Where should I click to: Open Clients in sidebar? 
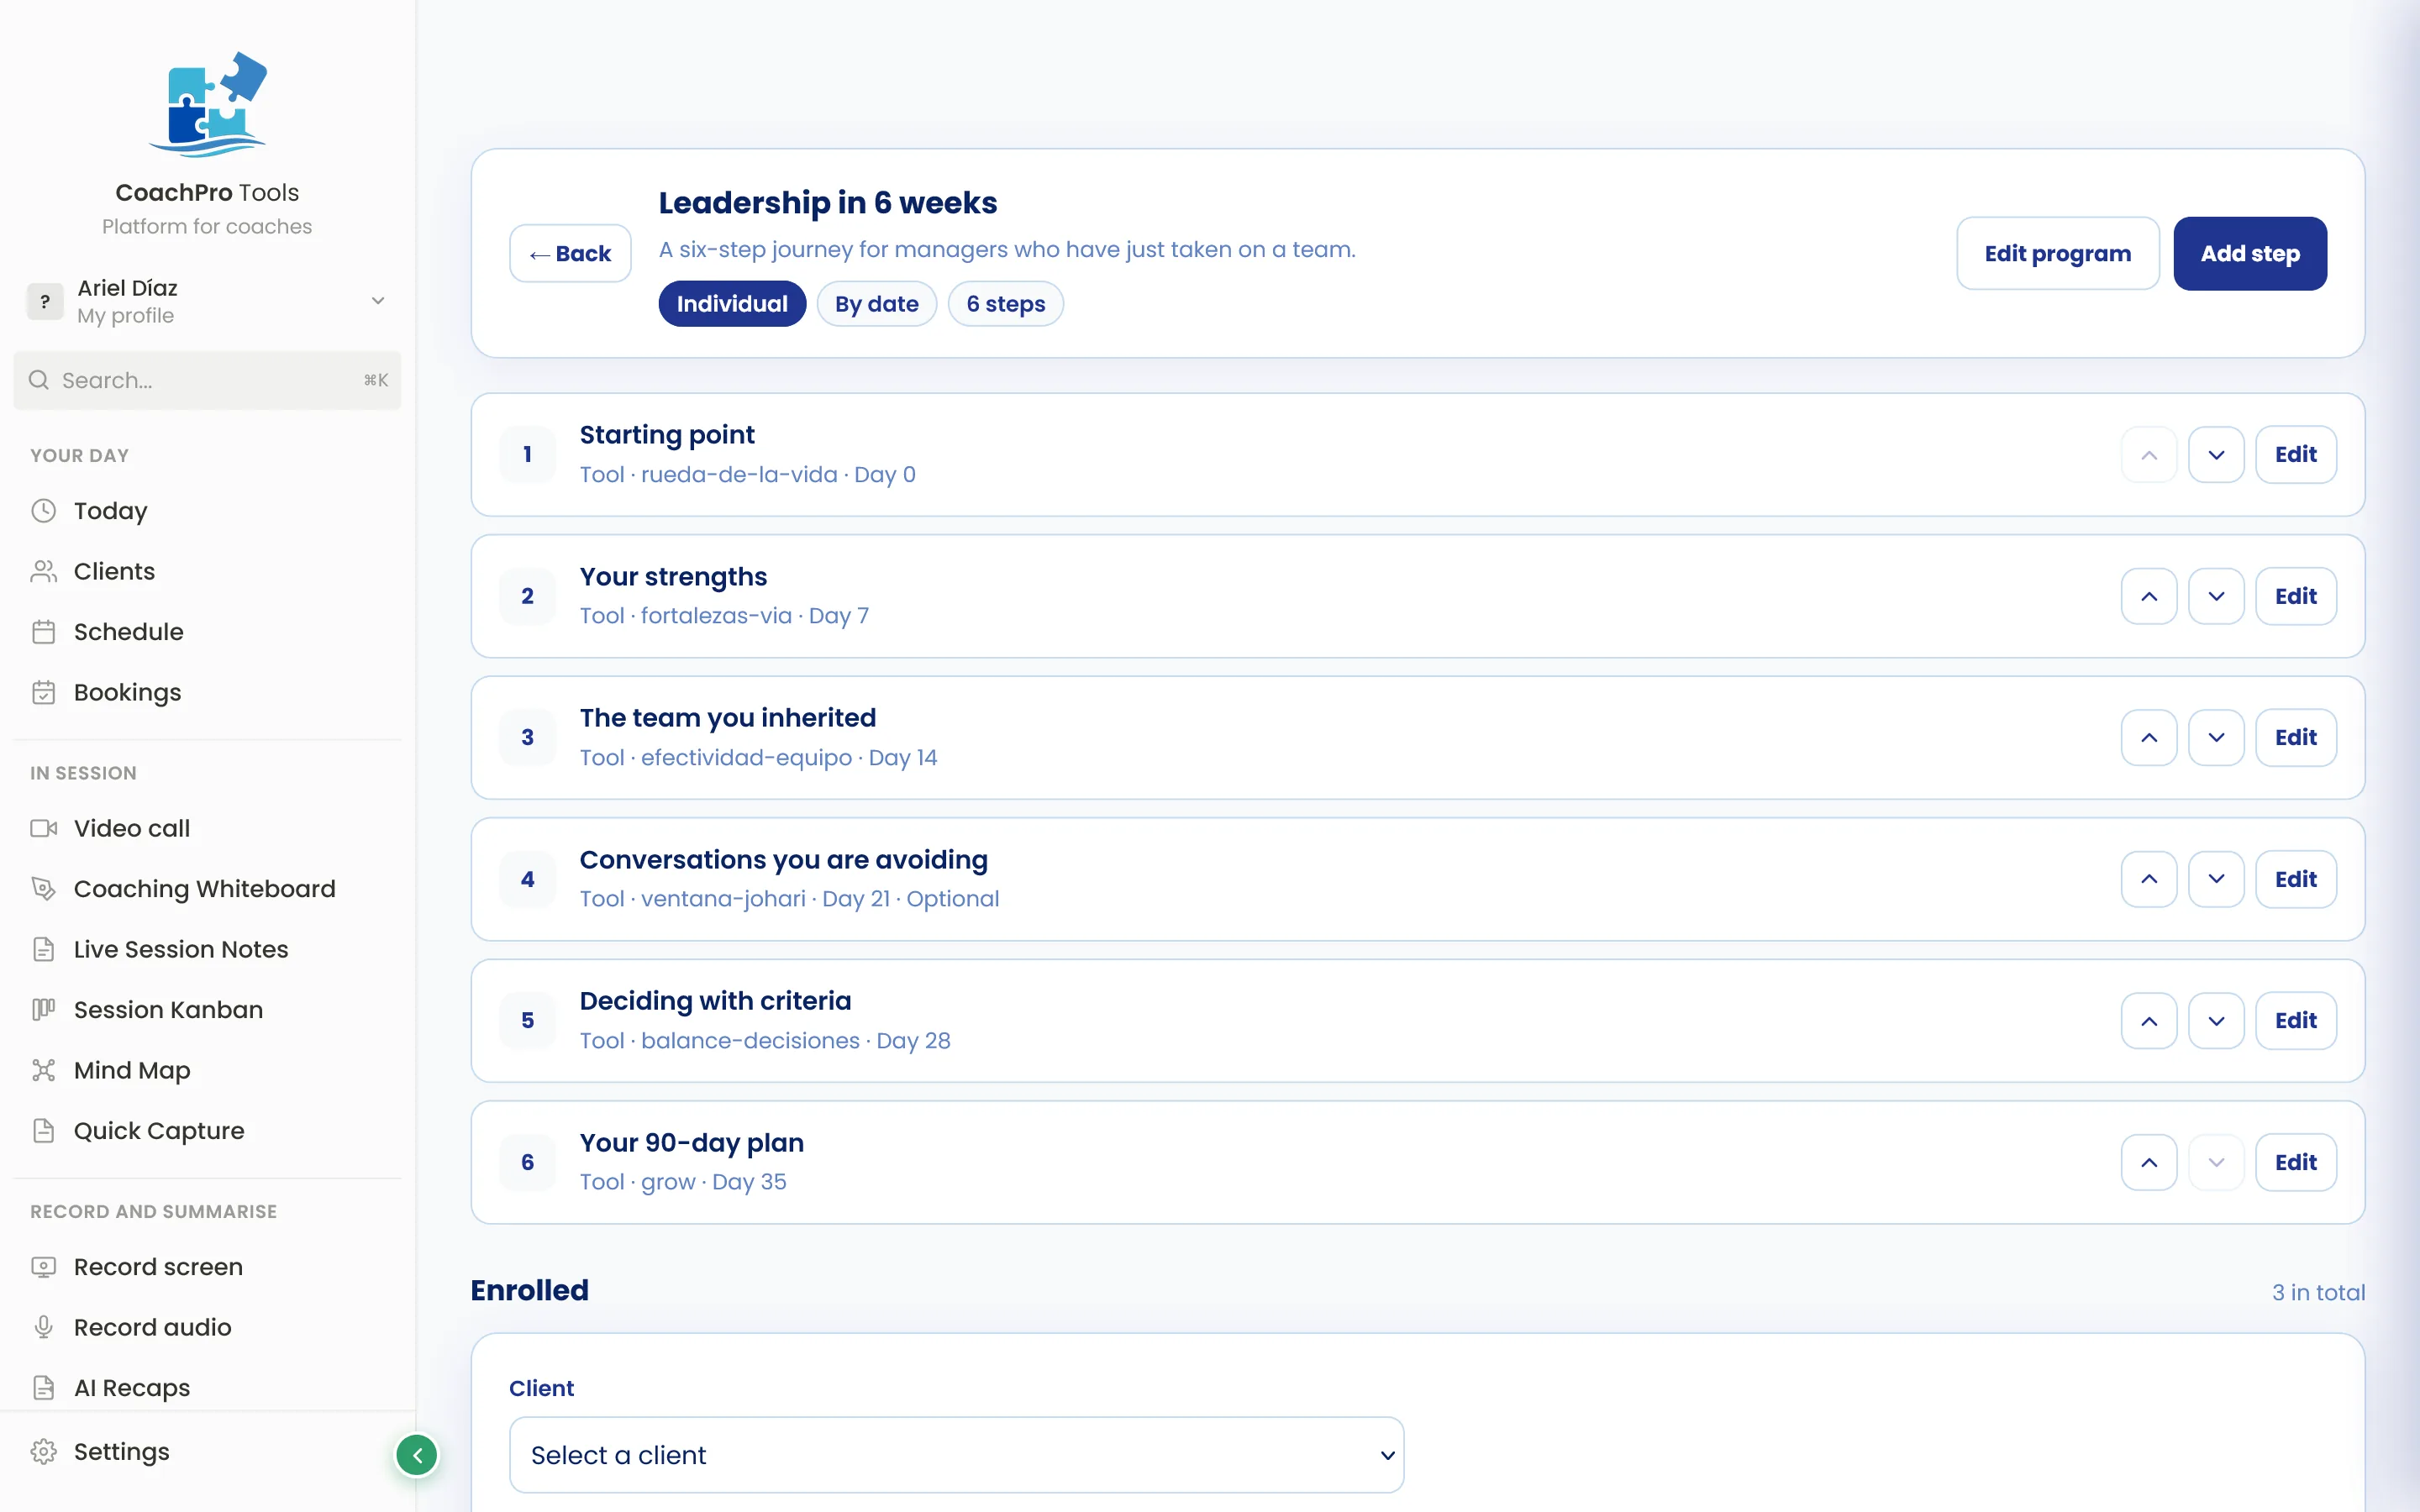point(114,571)
